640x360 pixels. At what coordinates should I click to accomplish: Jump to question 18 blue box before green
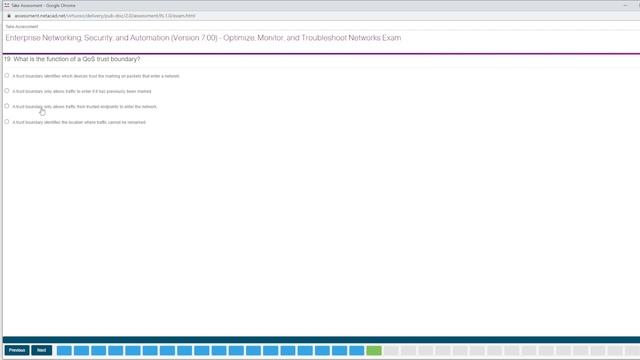[x=357, y=350]
